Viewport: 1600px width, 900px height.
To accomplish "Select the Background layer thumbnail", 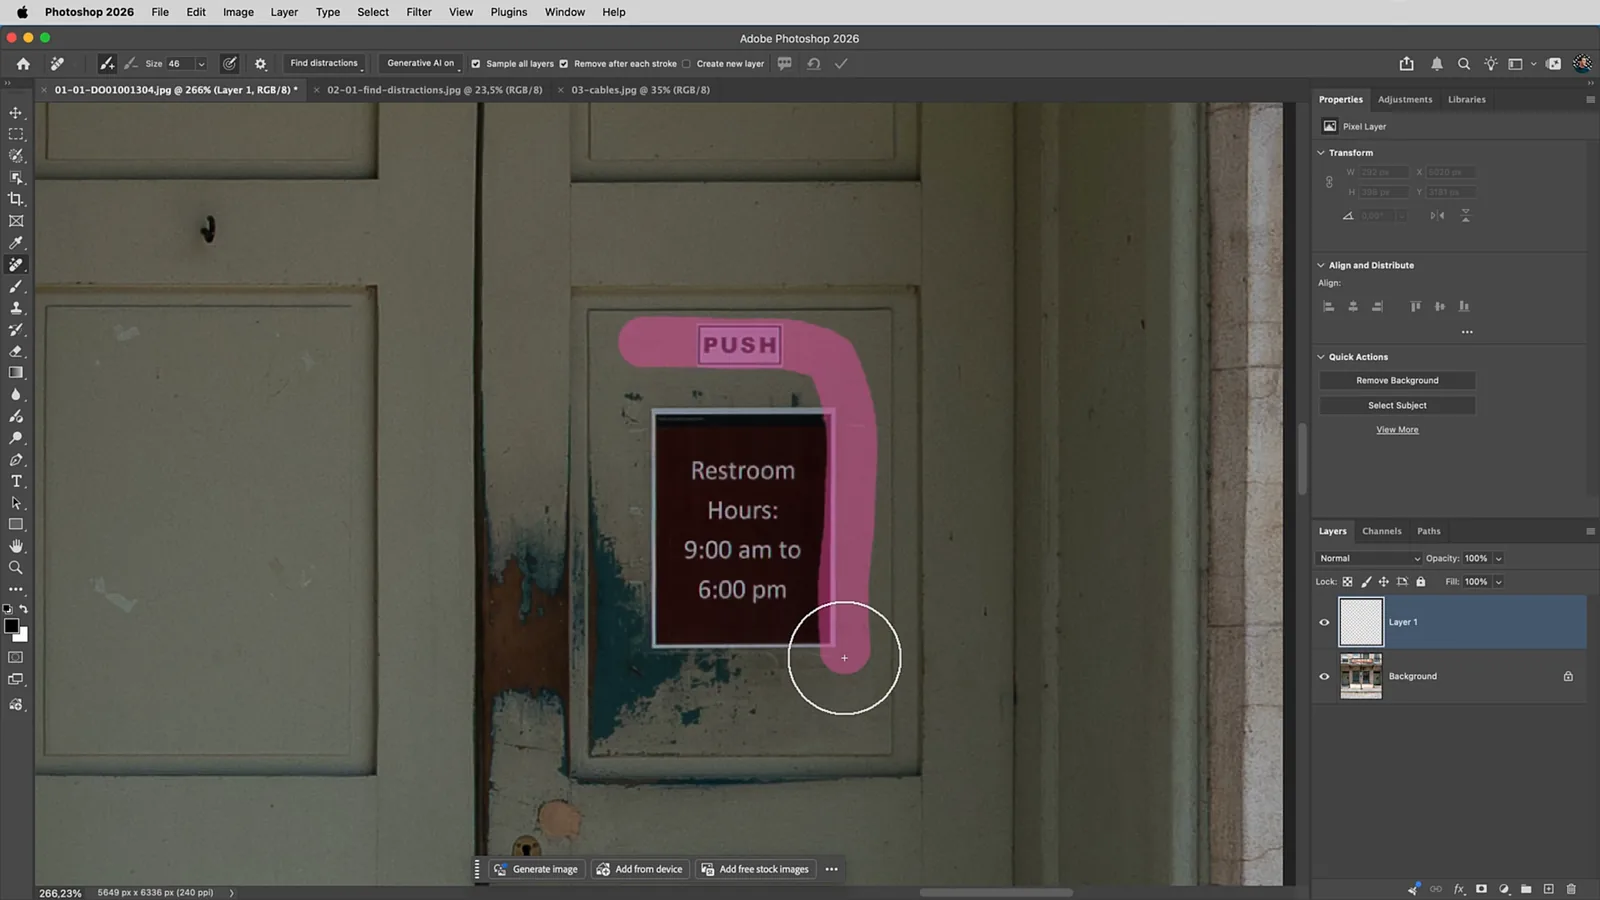I will (1361, 676).
